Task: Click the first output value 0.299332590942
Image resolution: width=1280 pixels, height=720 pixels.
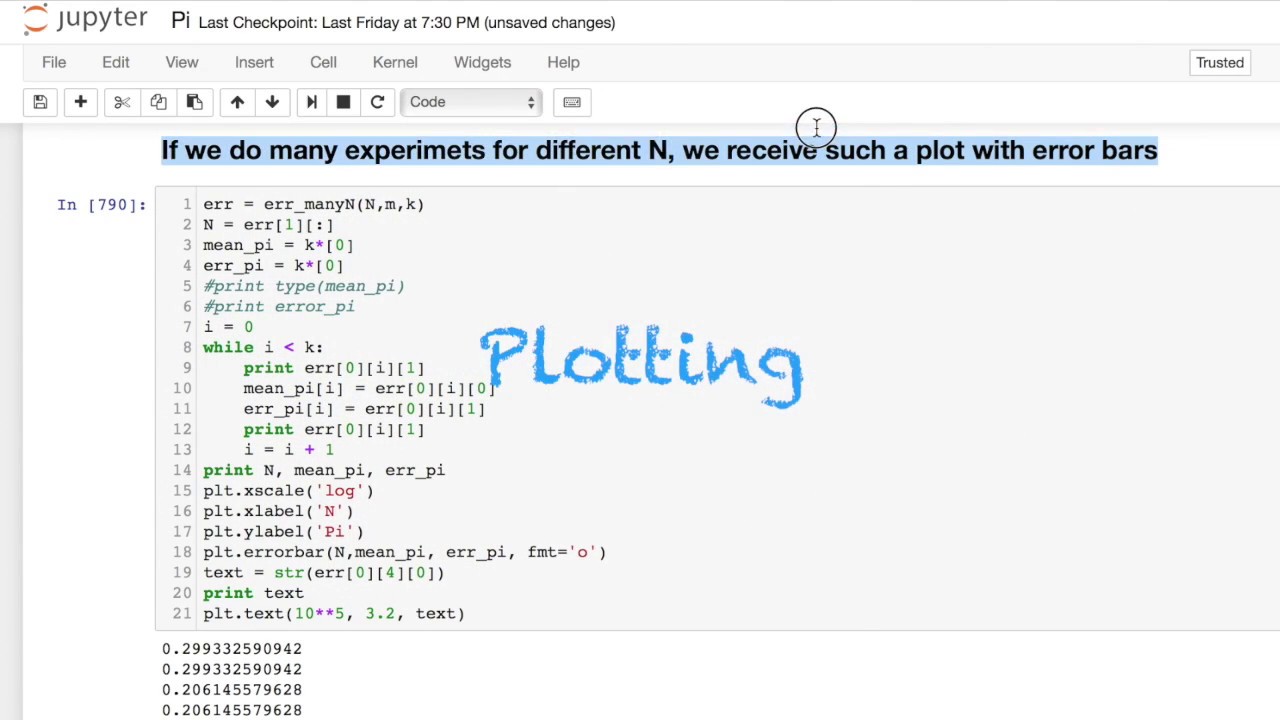Action: point(232,649)
